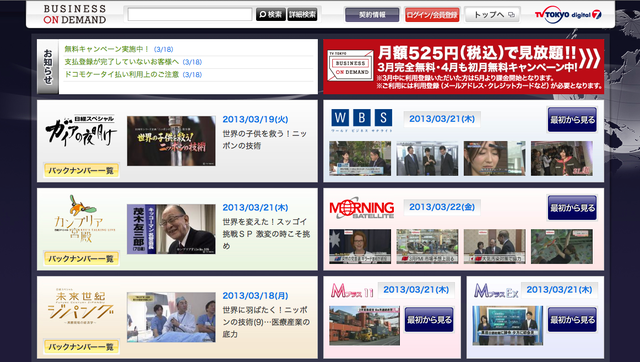Click the カンブリア宮殿 program logo

tap(84, 219)
